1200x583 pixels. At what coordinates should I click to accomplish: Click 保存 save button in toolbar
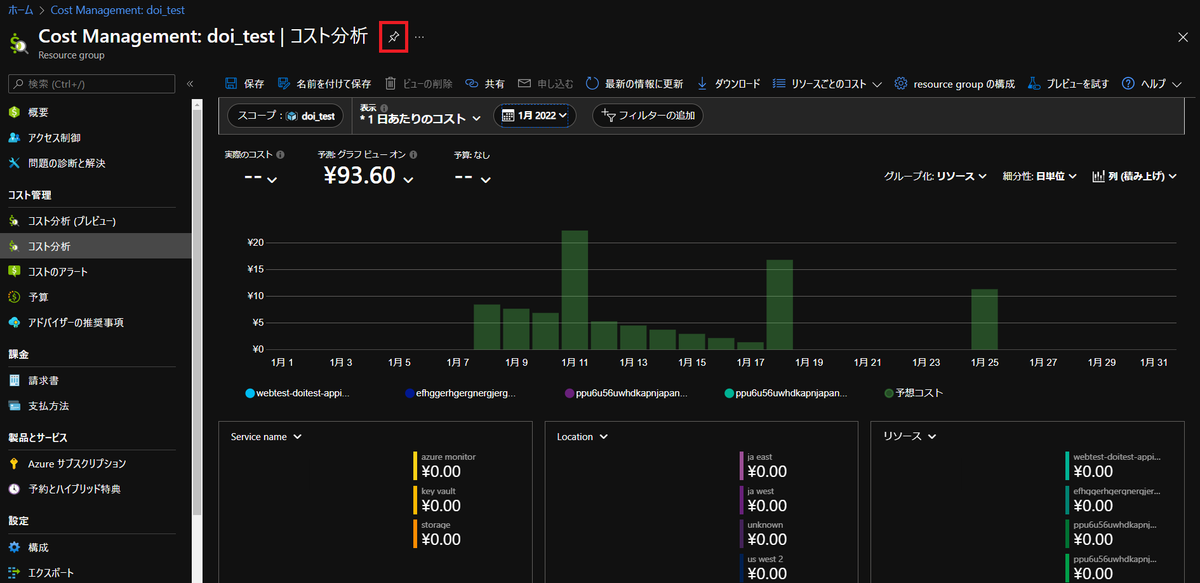coord(245,84)
